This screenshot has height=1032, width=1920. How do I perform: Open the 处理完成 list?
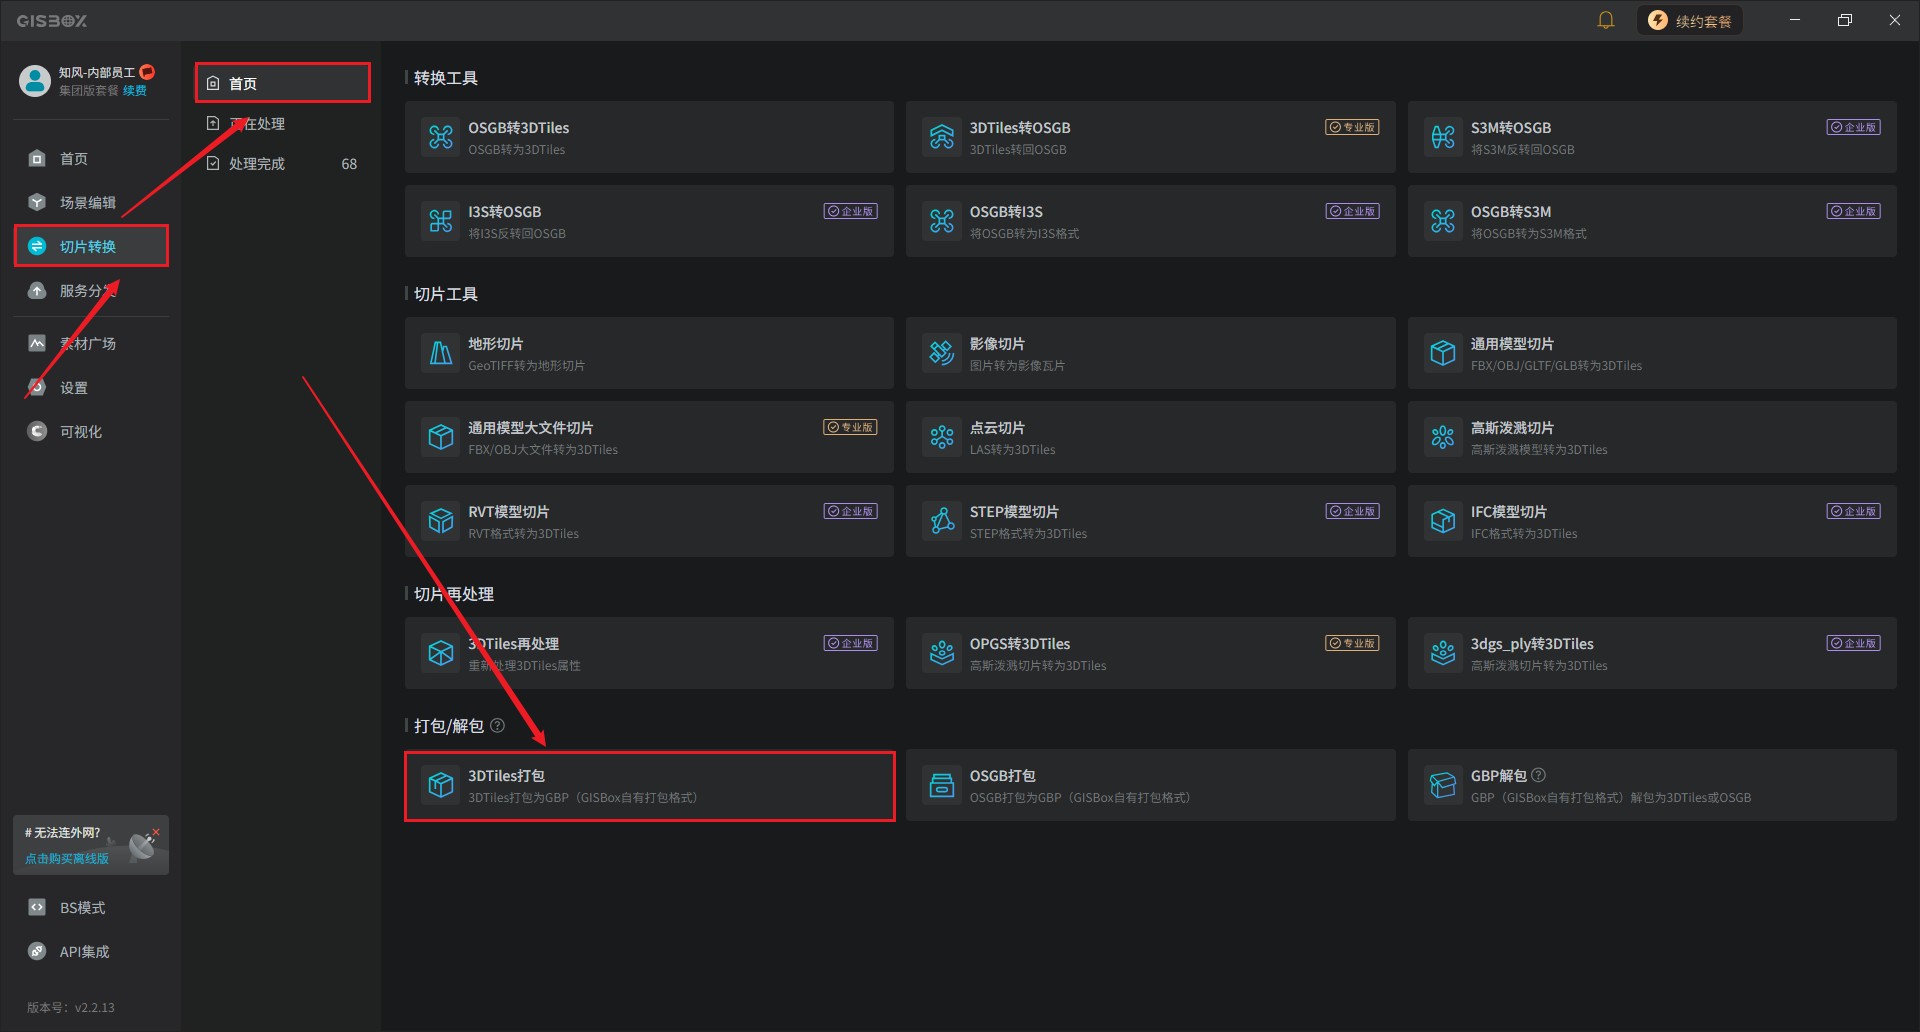click(283, 163)
